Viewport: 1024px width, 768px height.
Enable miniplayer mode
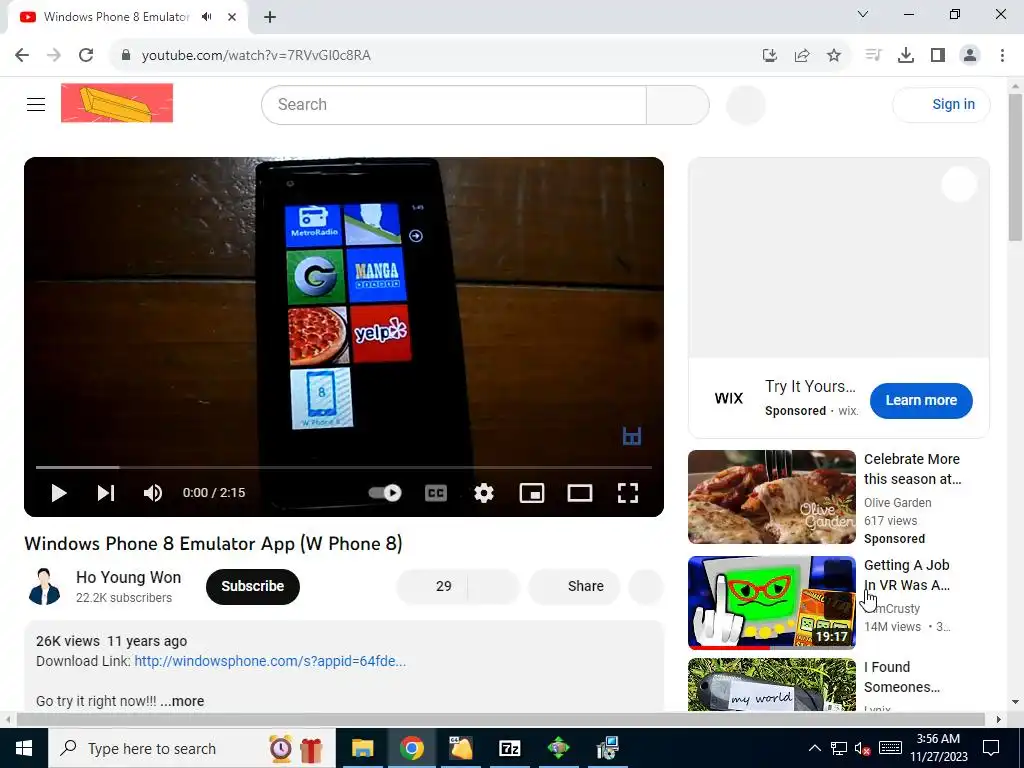[532, 493]
